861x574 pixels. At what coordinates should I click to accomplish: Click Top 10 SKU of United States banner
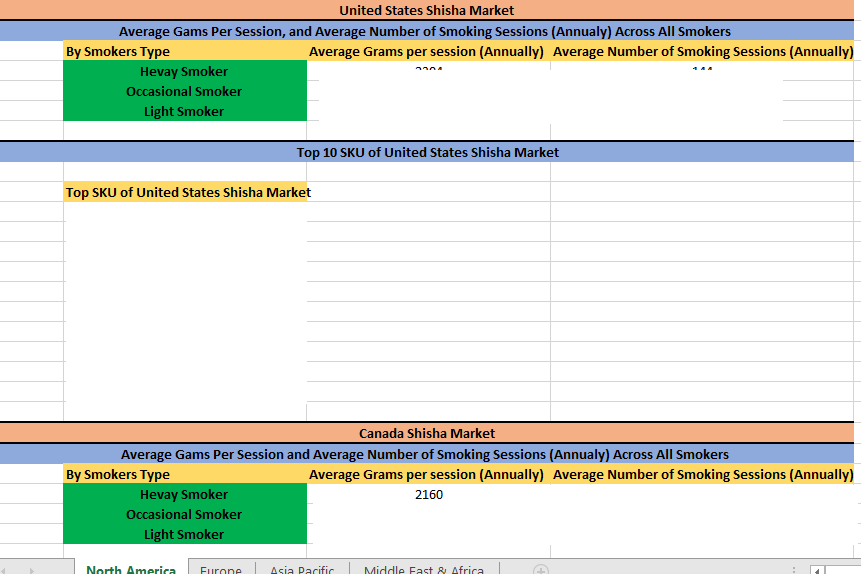click(427, 152)
